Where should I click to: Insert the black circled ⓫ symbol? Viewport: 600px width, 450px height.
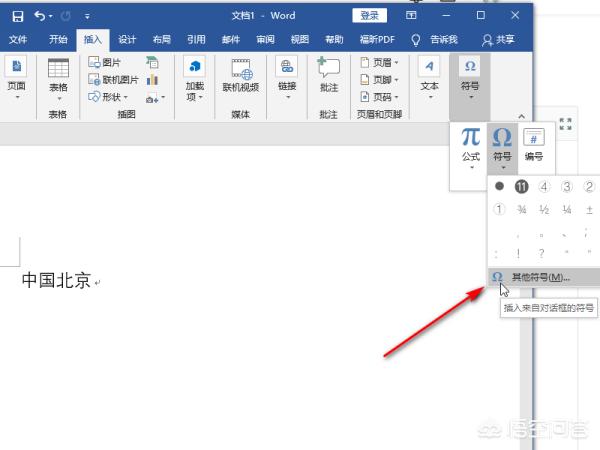tap(521, 187)
